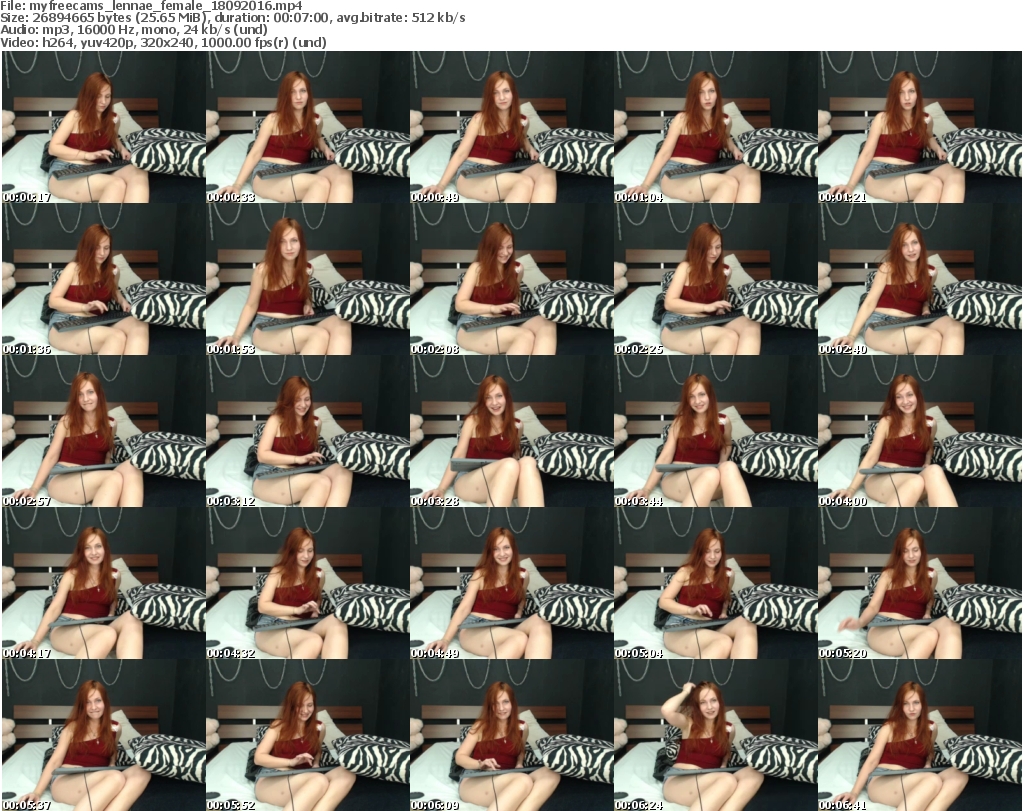Click the frame stamped 00:05:52
Image resolution: width=1024 pixels, height=811 pixels.
[308, 735]
